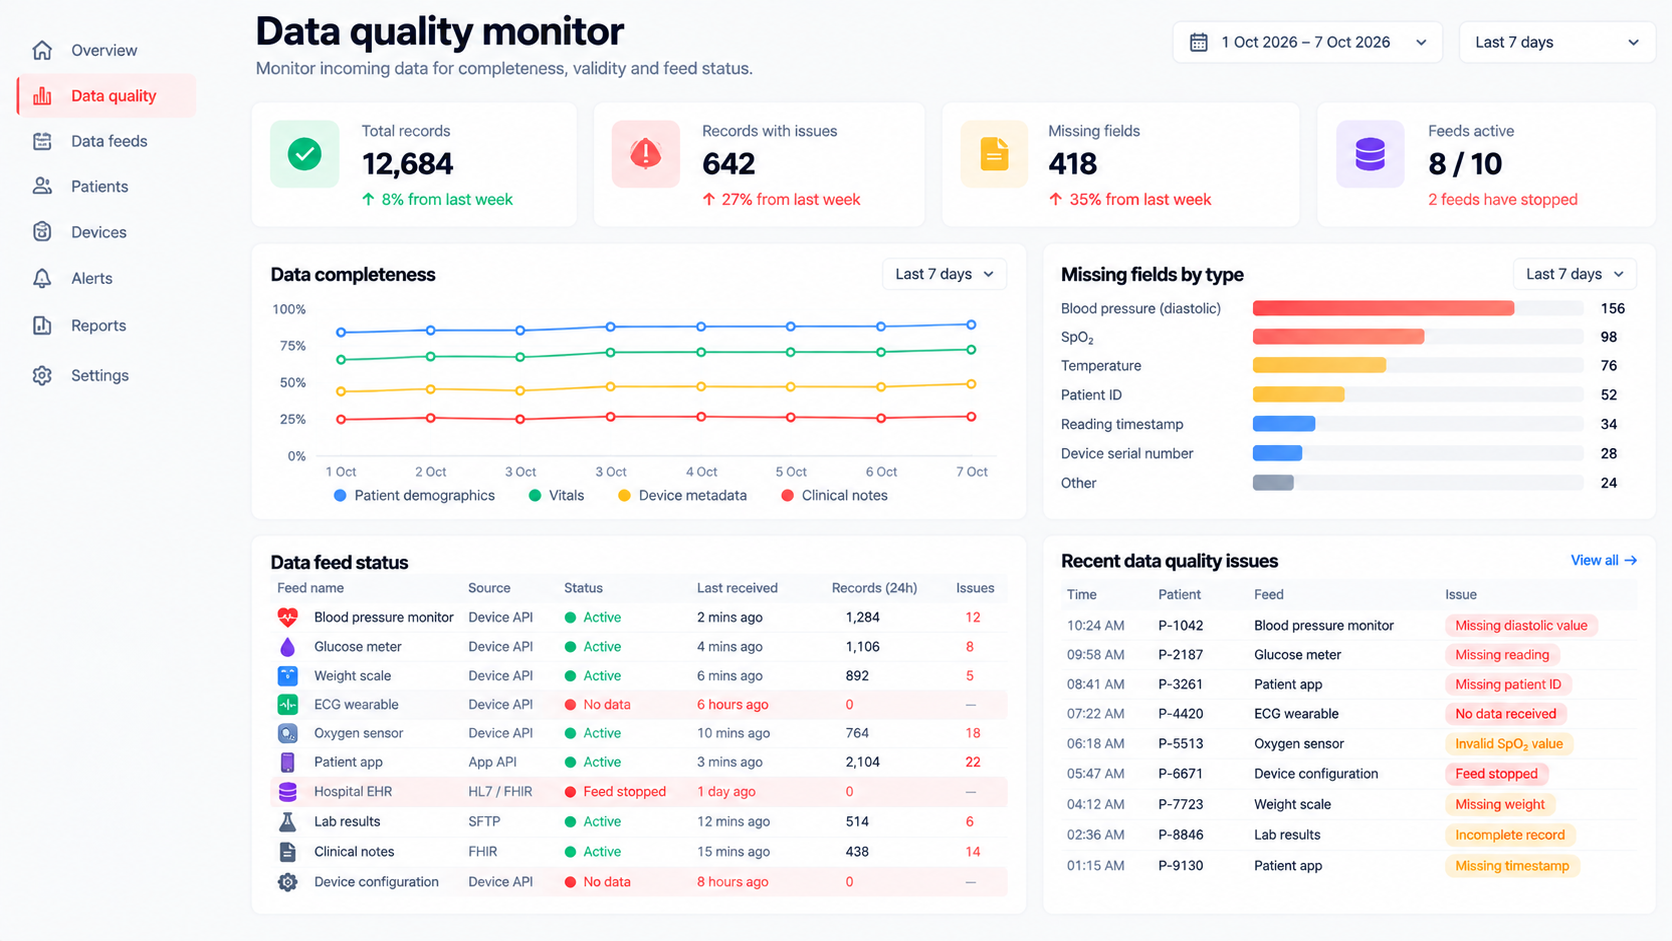Click the Glucose meter droplet icon
This screenshot has width=1672, height=941.
287,646
